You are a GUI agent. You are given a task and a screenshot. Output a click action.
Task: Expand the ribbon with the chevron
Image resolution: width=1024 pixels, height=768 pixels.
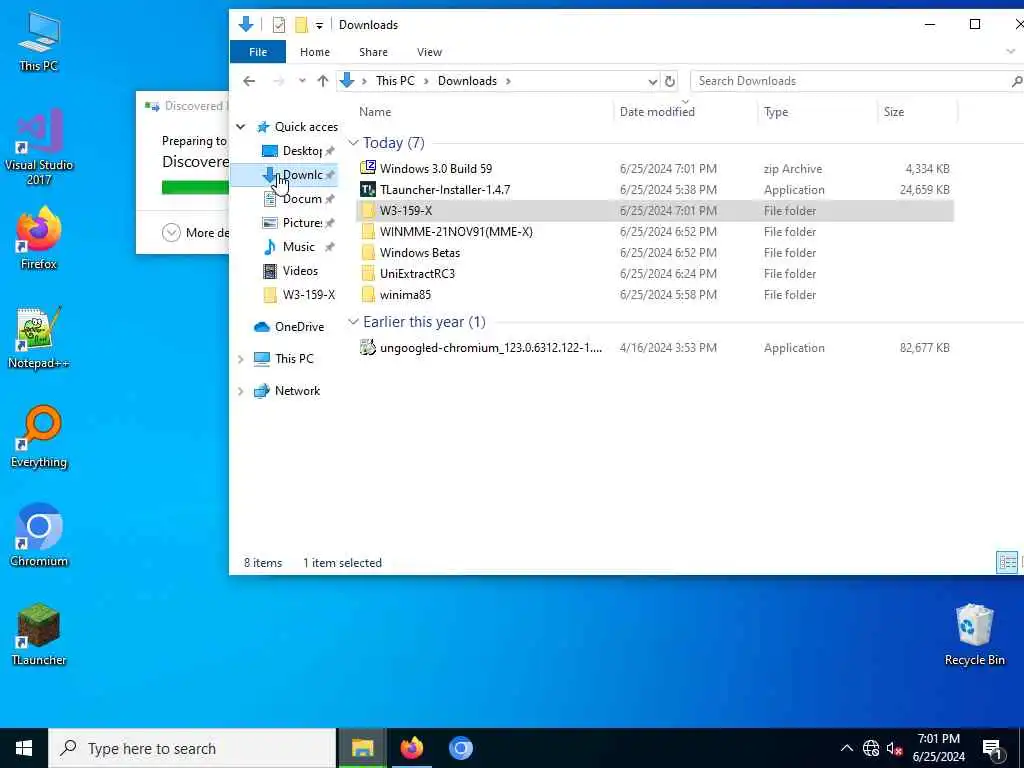(x=1010, y=52)
